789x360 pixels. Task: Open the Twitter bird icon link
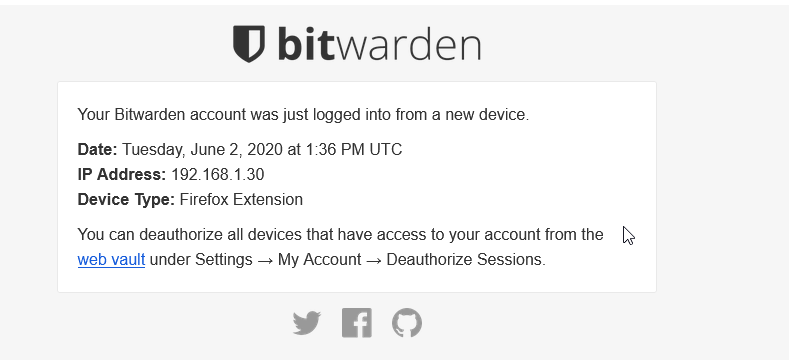pyautogui.click(x=306, y=323)
